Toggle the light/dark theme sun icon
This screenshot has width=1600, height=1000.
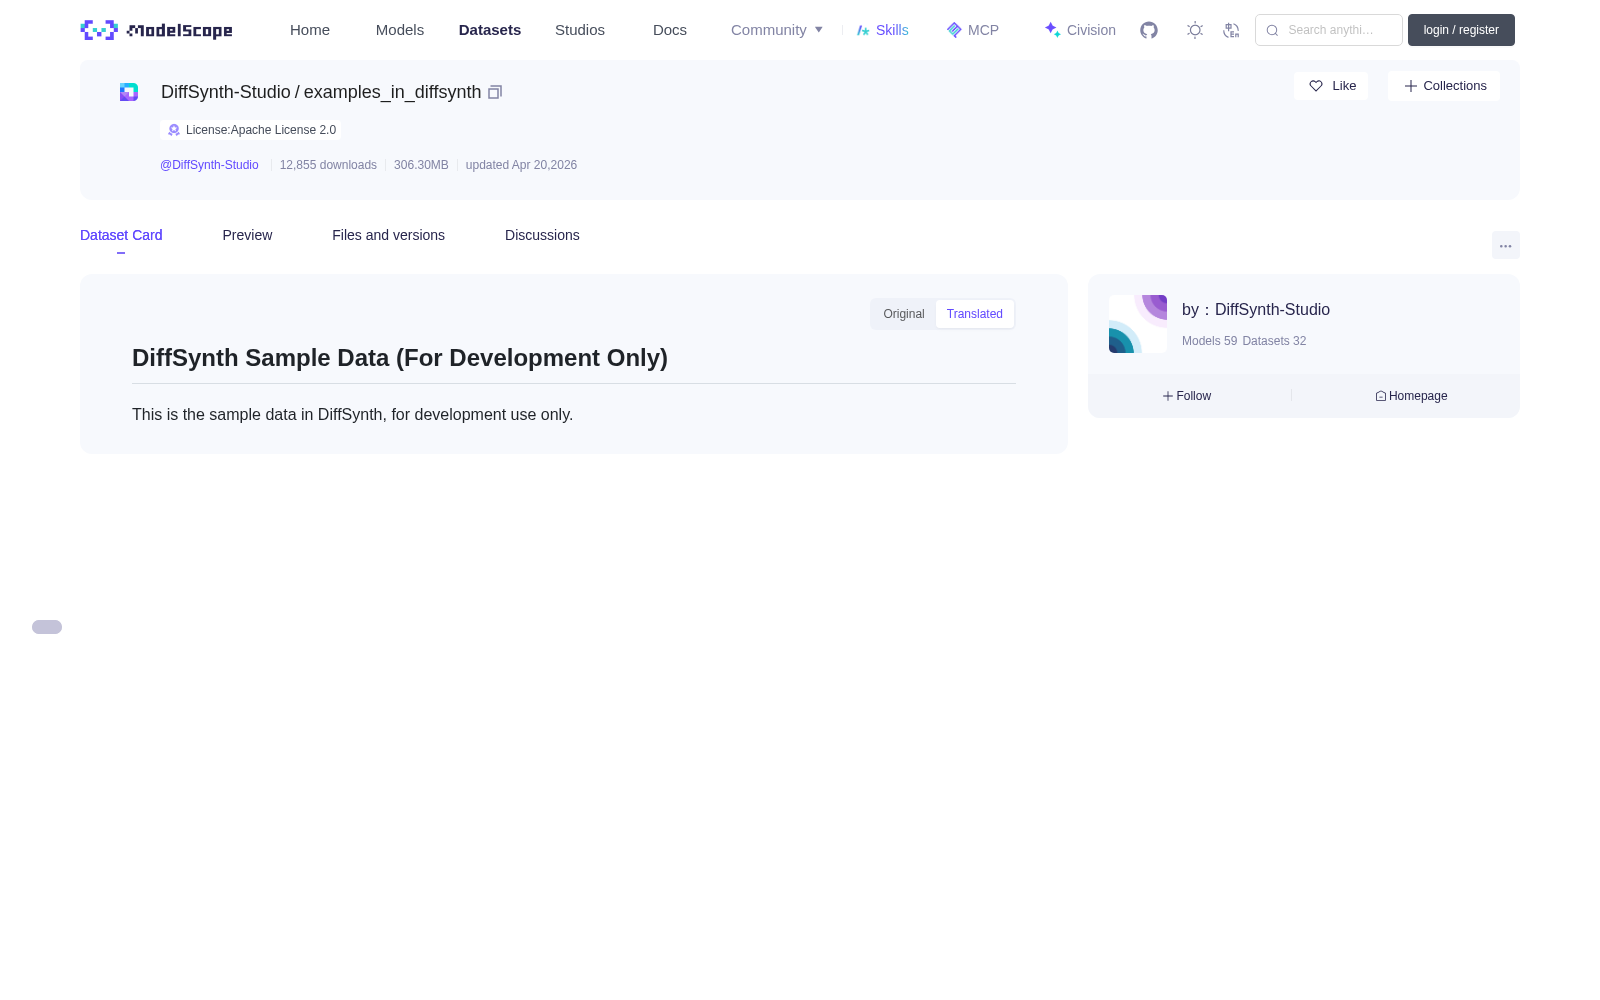pyautogui.click(x=1195, y=30)
